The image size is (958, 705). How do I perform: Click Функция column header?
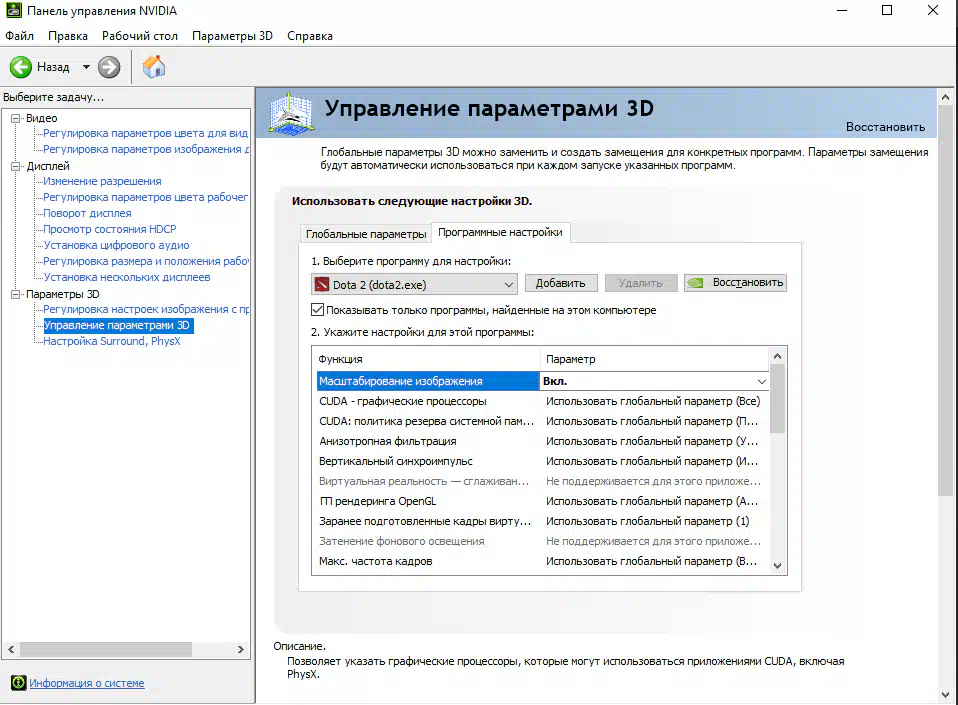coord(427,359)
